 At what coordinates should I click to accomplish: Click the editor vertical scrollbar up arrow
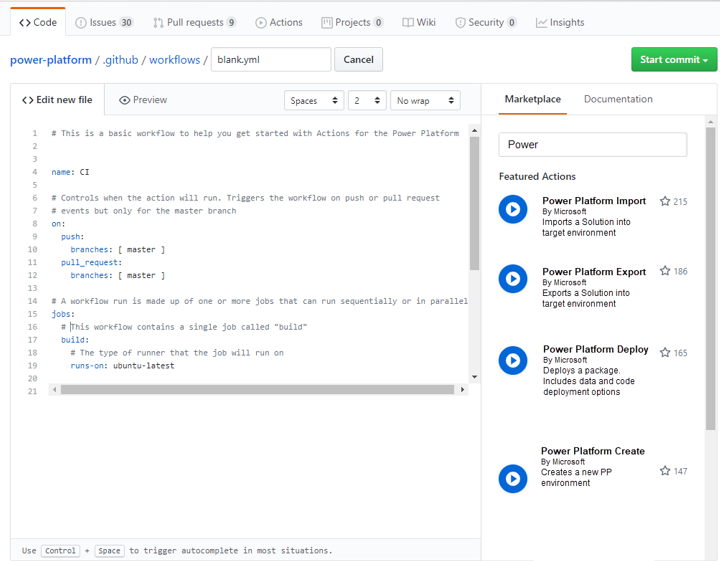click(474, 131)
